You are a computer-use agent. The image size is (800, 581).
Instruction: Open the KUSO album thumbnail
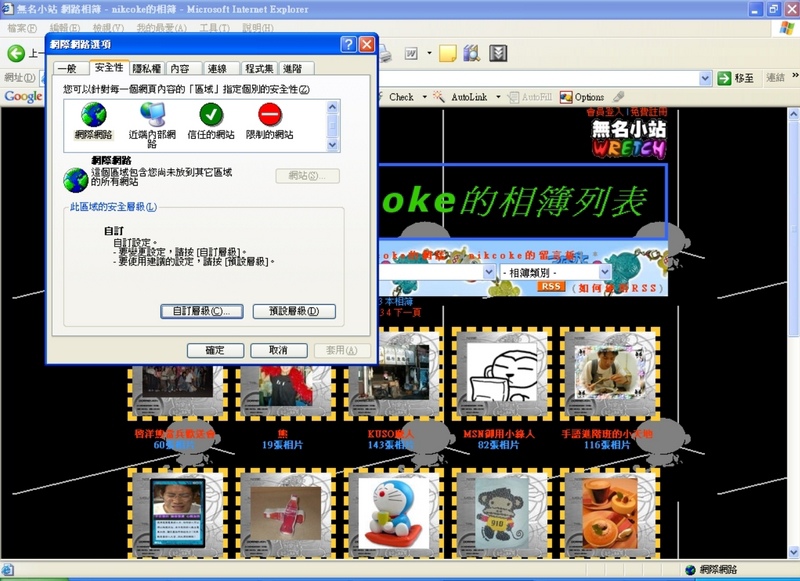(393, 374)
